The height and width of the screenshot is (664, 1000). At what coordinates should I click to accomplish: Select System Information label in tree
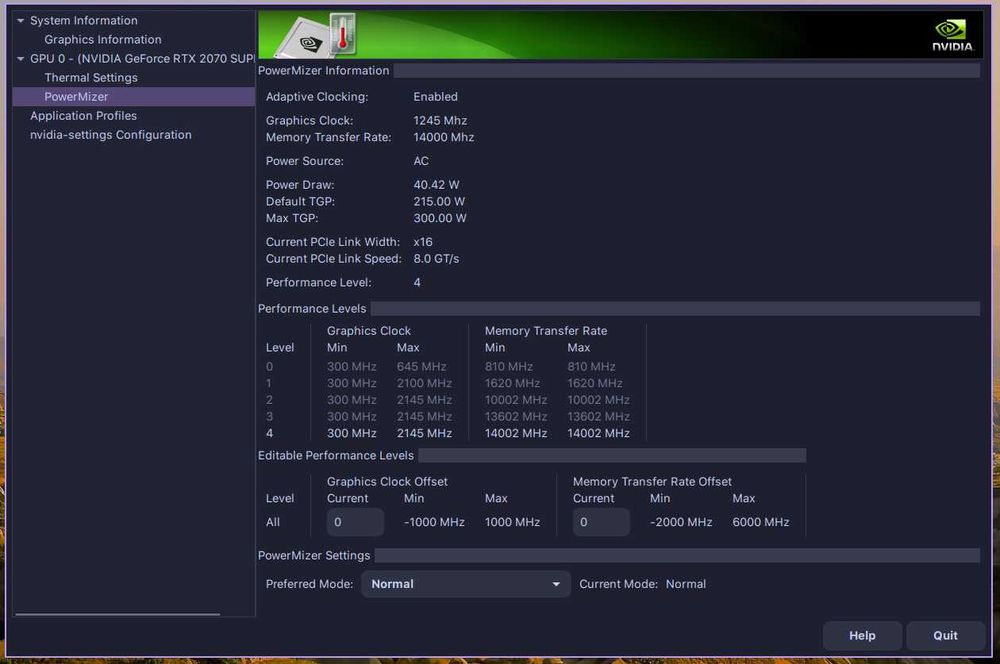(x=84, y=20)
